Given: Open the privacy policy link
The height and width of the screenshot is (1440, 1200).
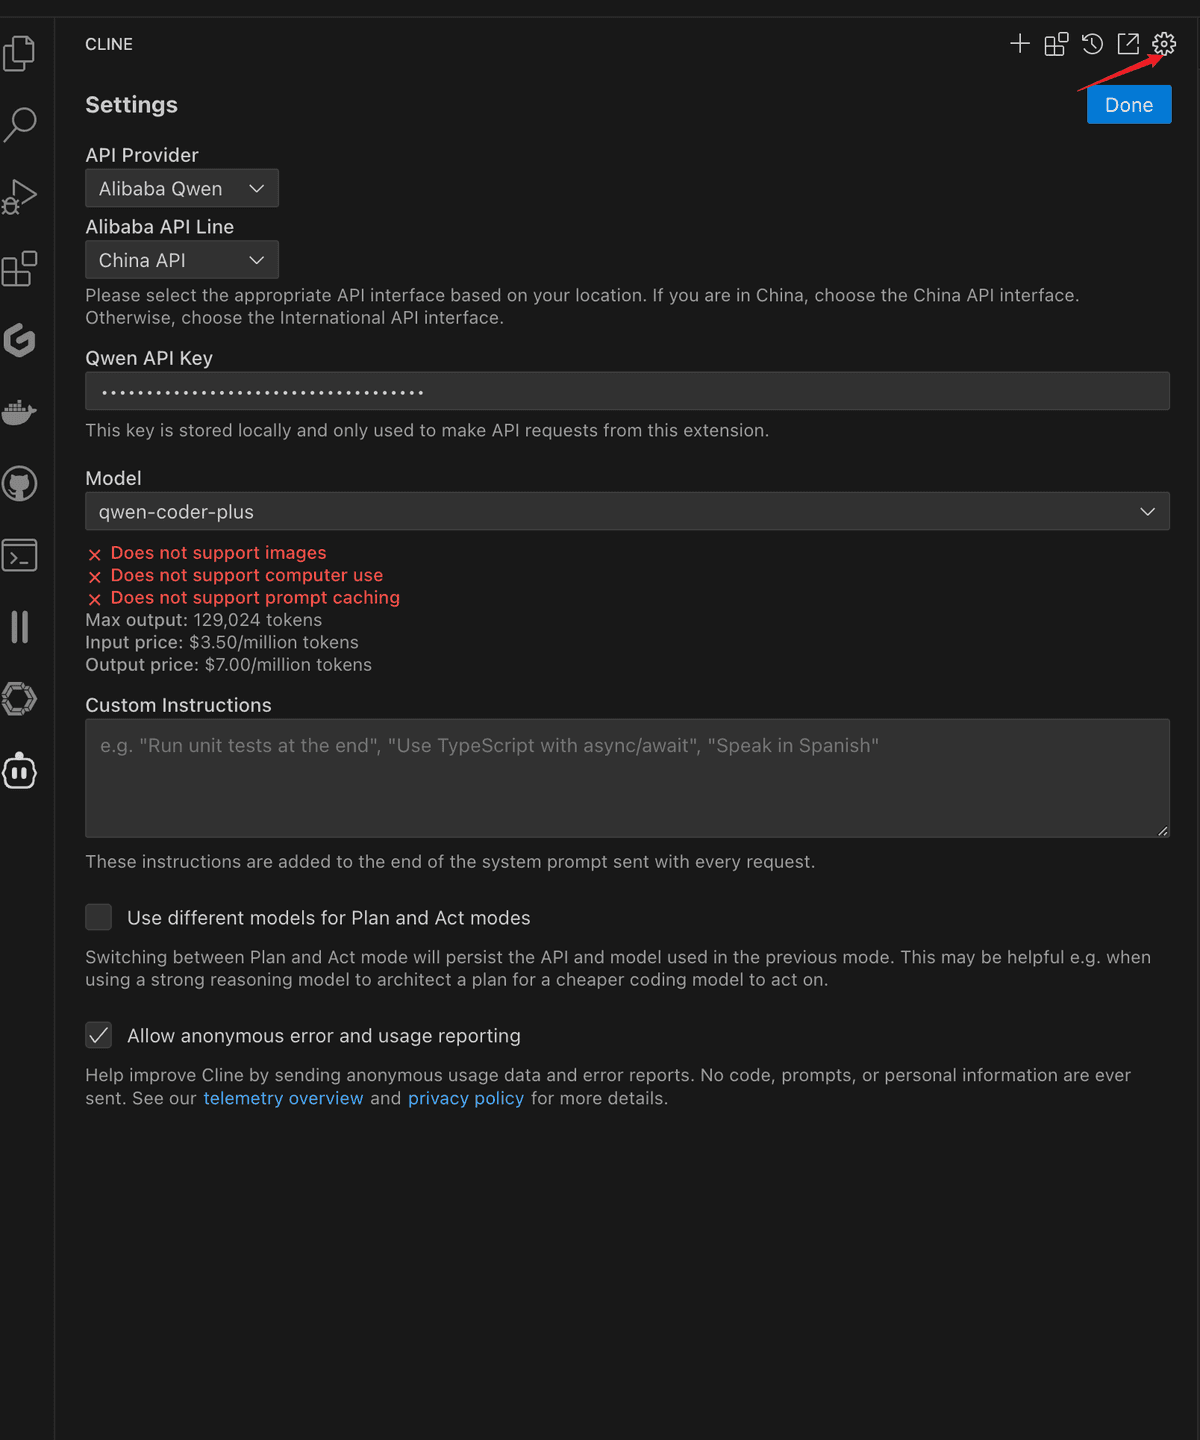Looking at the screenshot, I should [x=466, y=1098].
